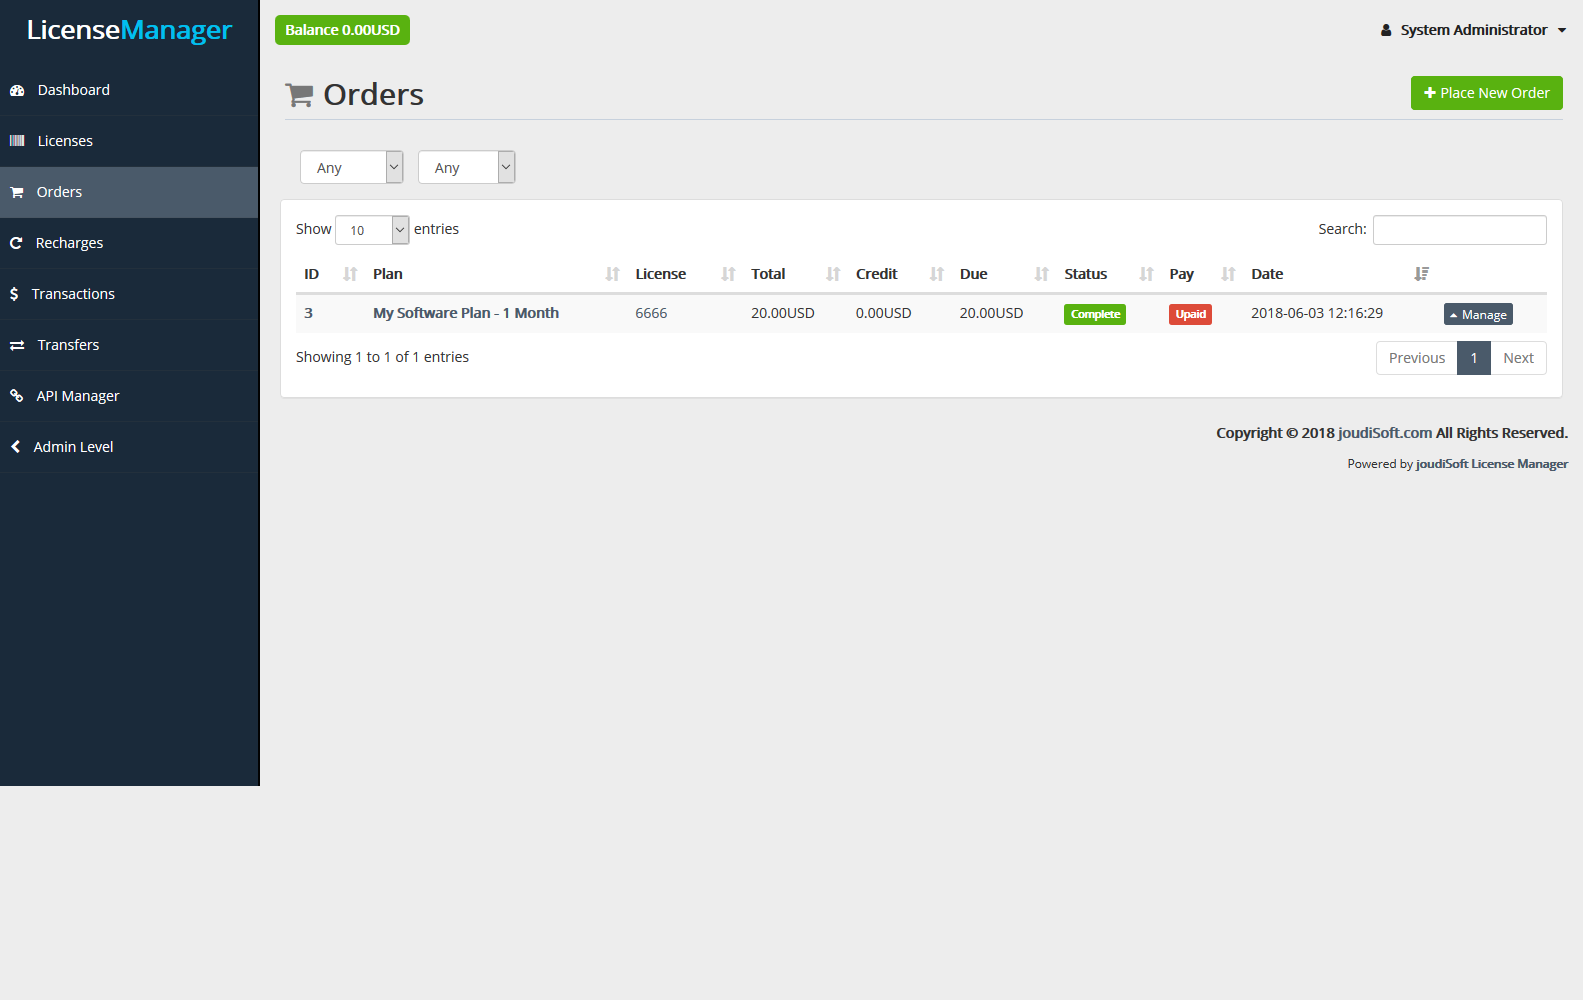
Task: Click the Orders cart icon in sidebar
Action: pos(17,192)
